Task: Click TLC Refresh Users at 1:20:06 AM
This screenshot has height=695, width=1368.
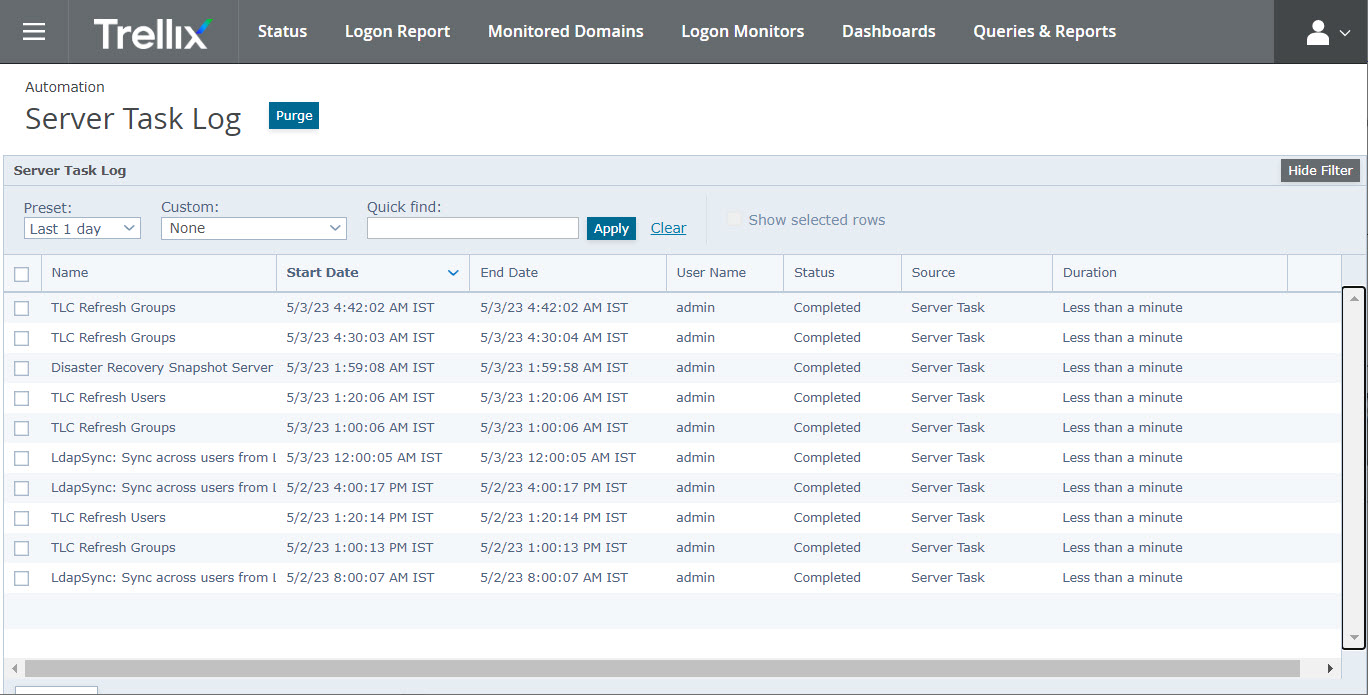Action: pos(108,398)
